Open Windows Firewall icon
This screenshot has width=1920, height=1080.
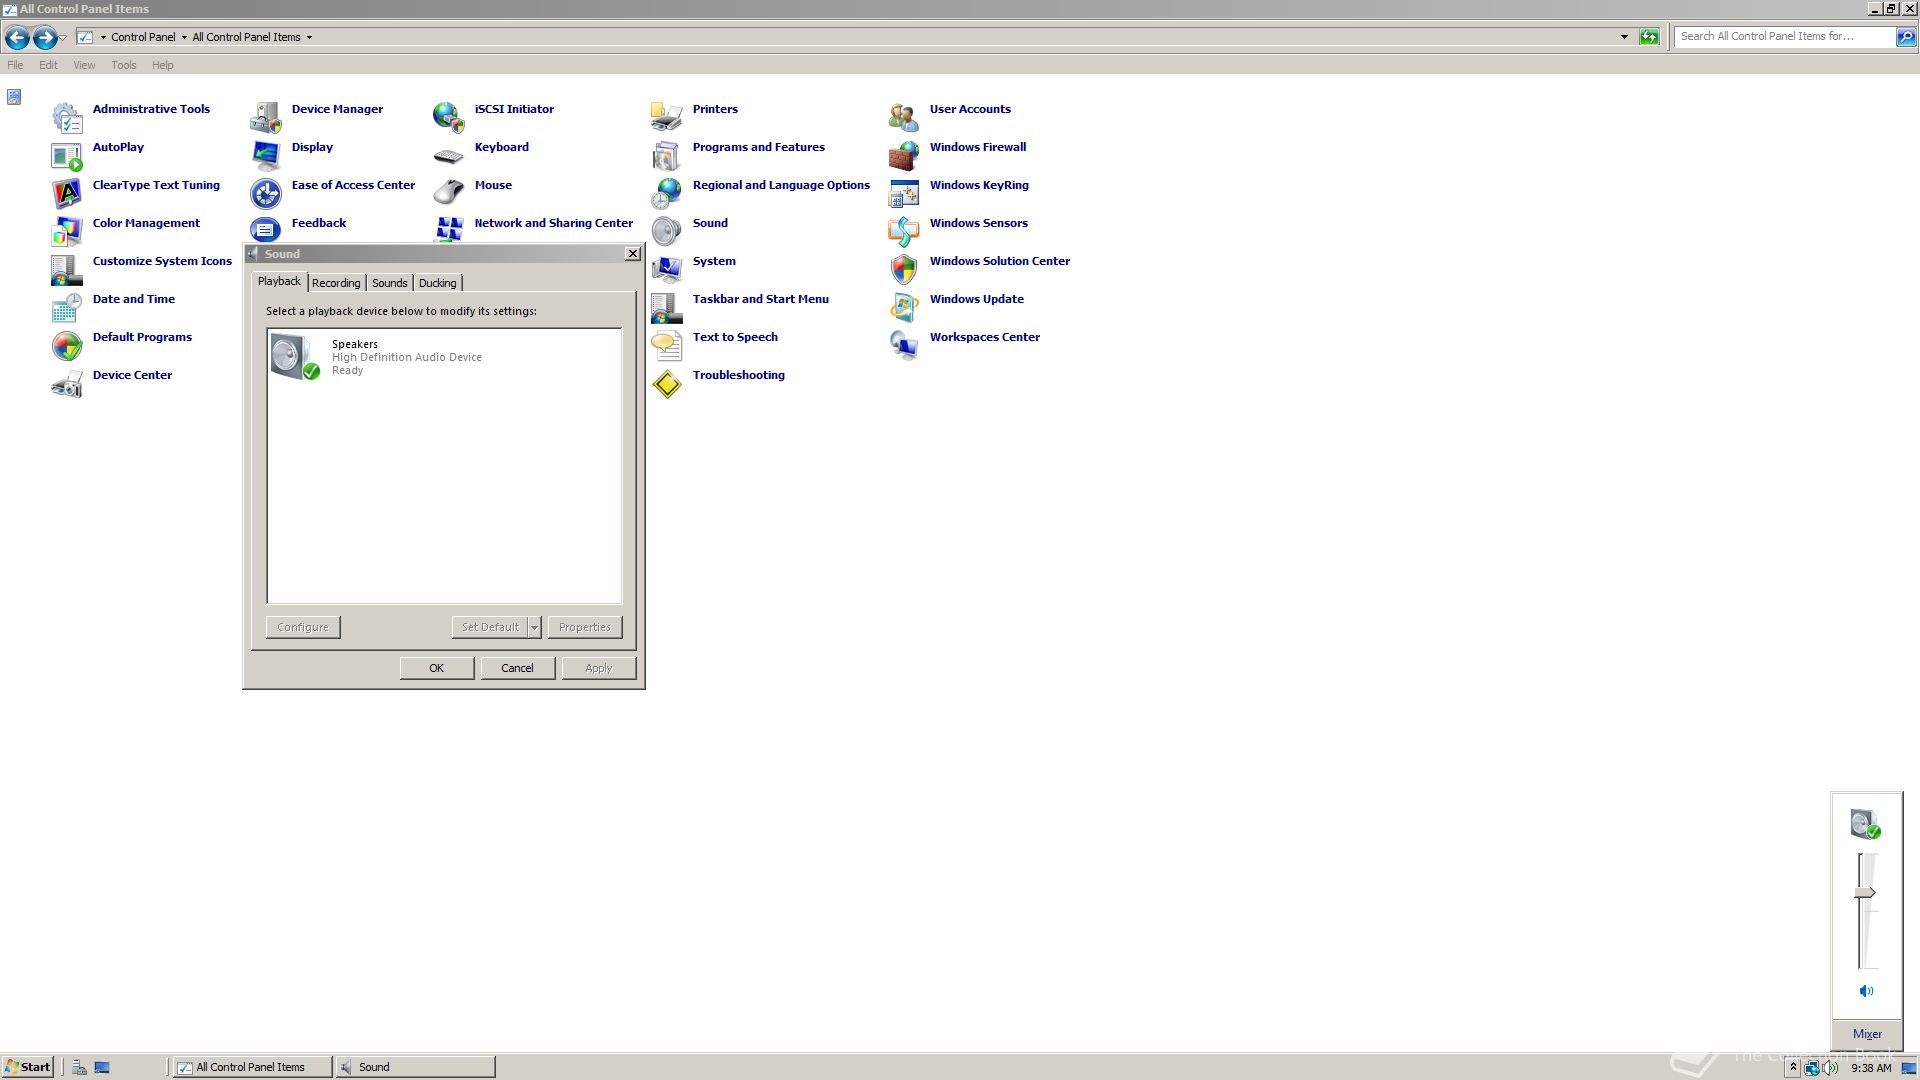tap(904, 156)
